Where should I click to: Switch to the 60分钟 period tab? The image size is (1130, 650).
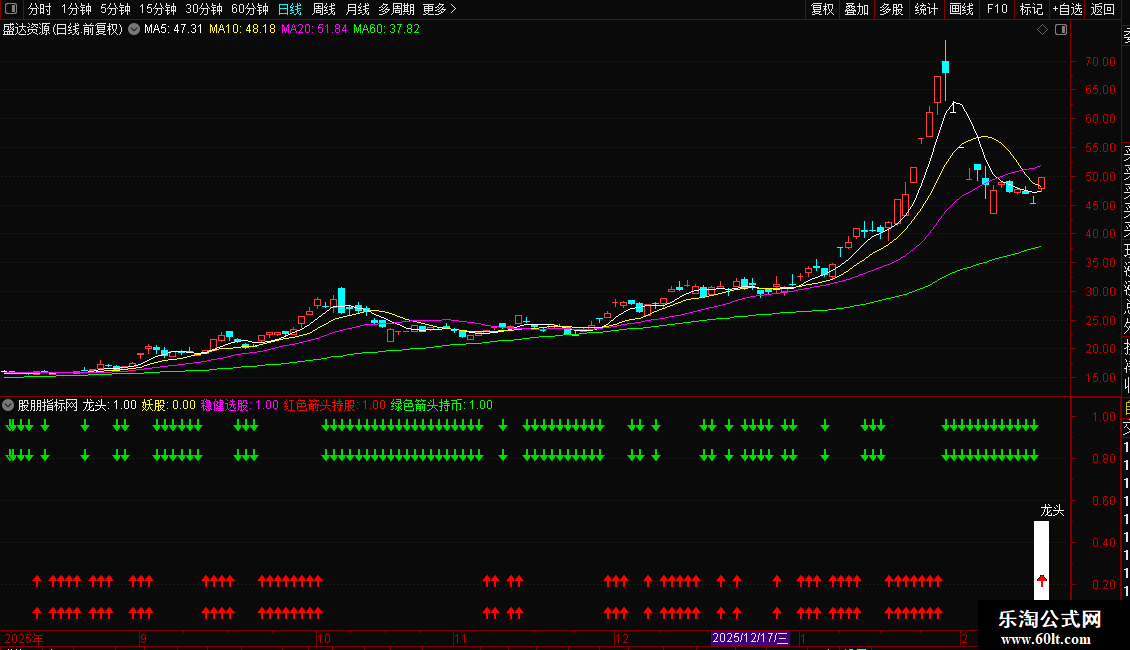pyautogui.click(x=250, y=9)
